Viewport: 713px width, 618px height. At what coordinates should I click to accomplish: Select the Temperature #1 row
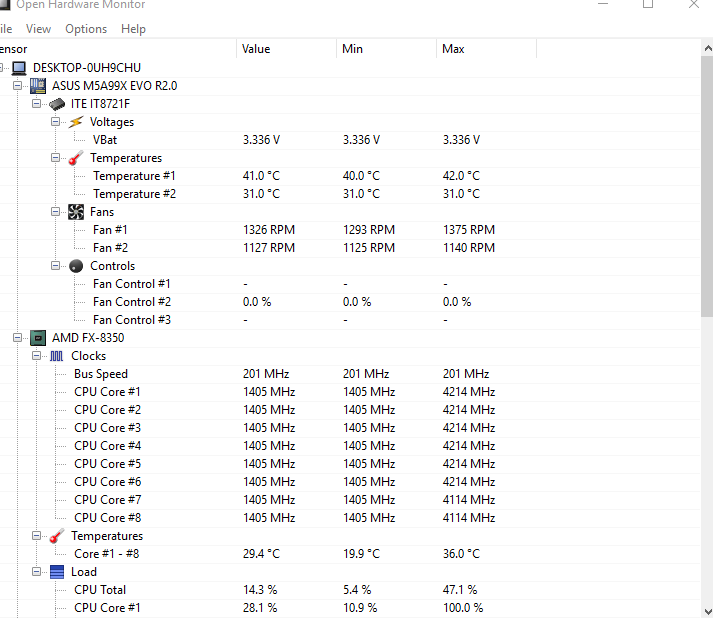(x=350, y=176)
